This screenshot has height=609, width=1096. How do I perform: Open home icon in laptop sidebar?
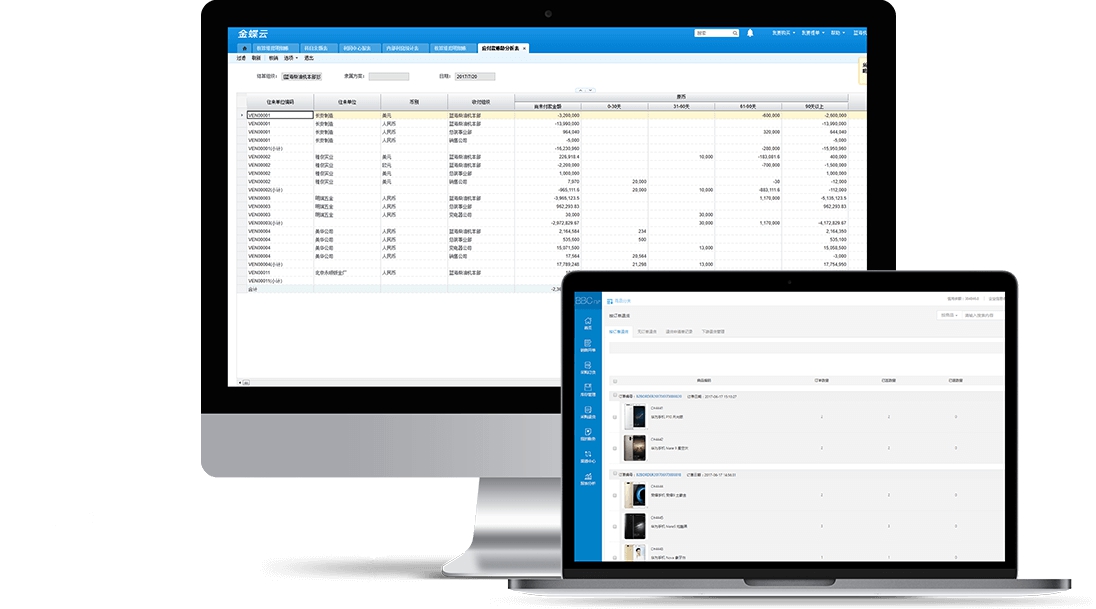click(x=588, y=322)
